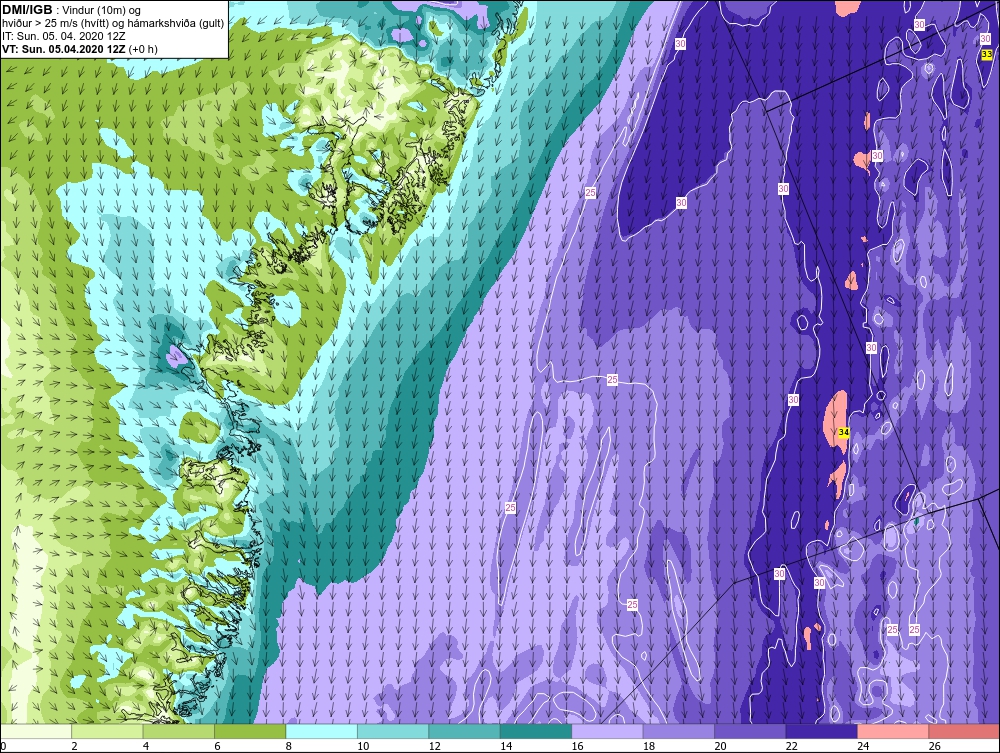The image size is (1000, 753).
Task: Click the legend scale value '12'
Action: (x=434, y=746)
